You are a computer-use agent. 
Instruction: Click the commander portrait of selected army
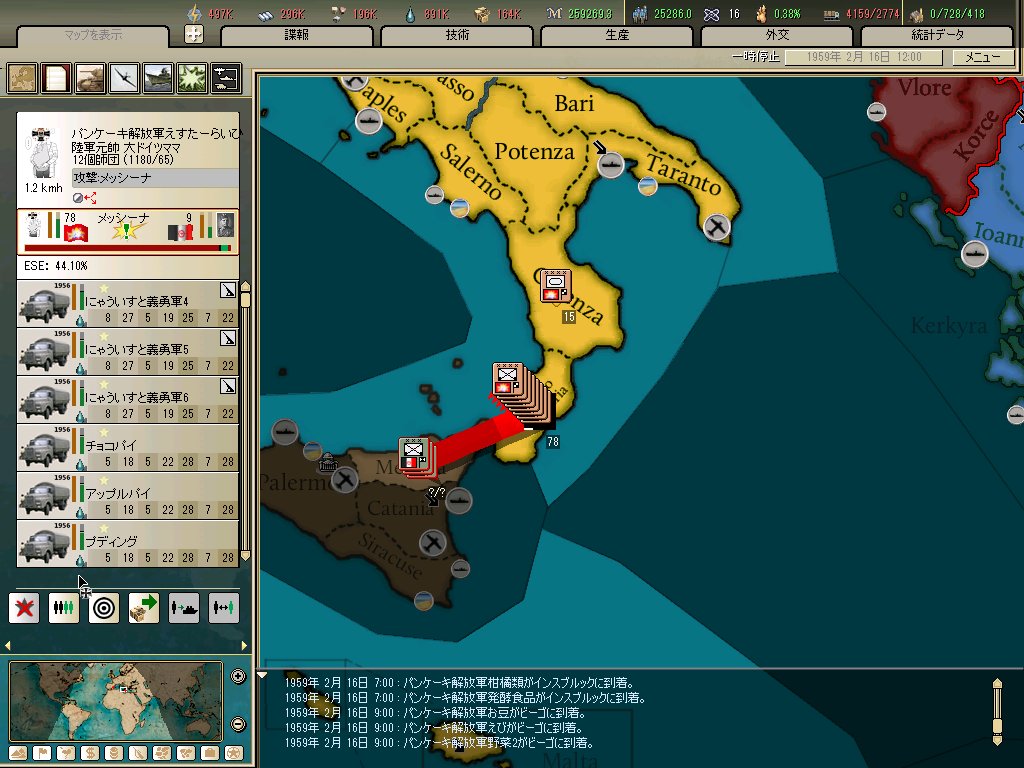(x=42, y=153)
